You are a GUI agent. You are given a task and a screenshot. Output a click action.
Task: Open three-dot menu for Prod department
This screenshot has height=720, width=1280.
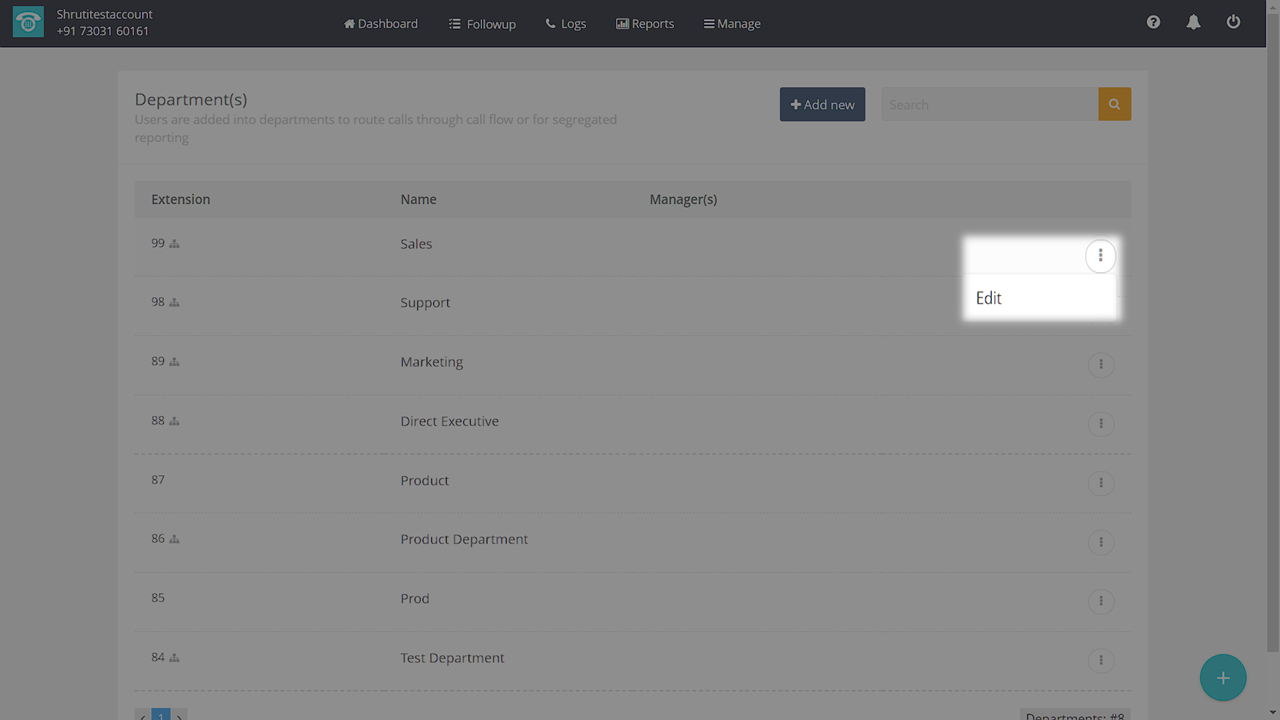coord(1100,601)
